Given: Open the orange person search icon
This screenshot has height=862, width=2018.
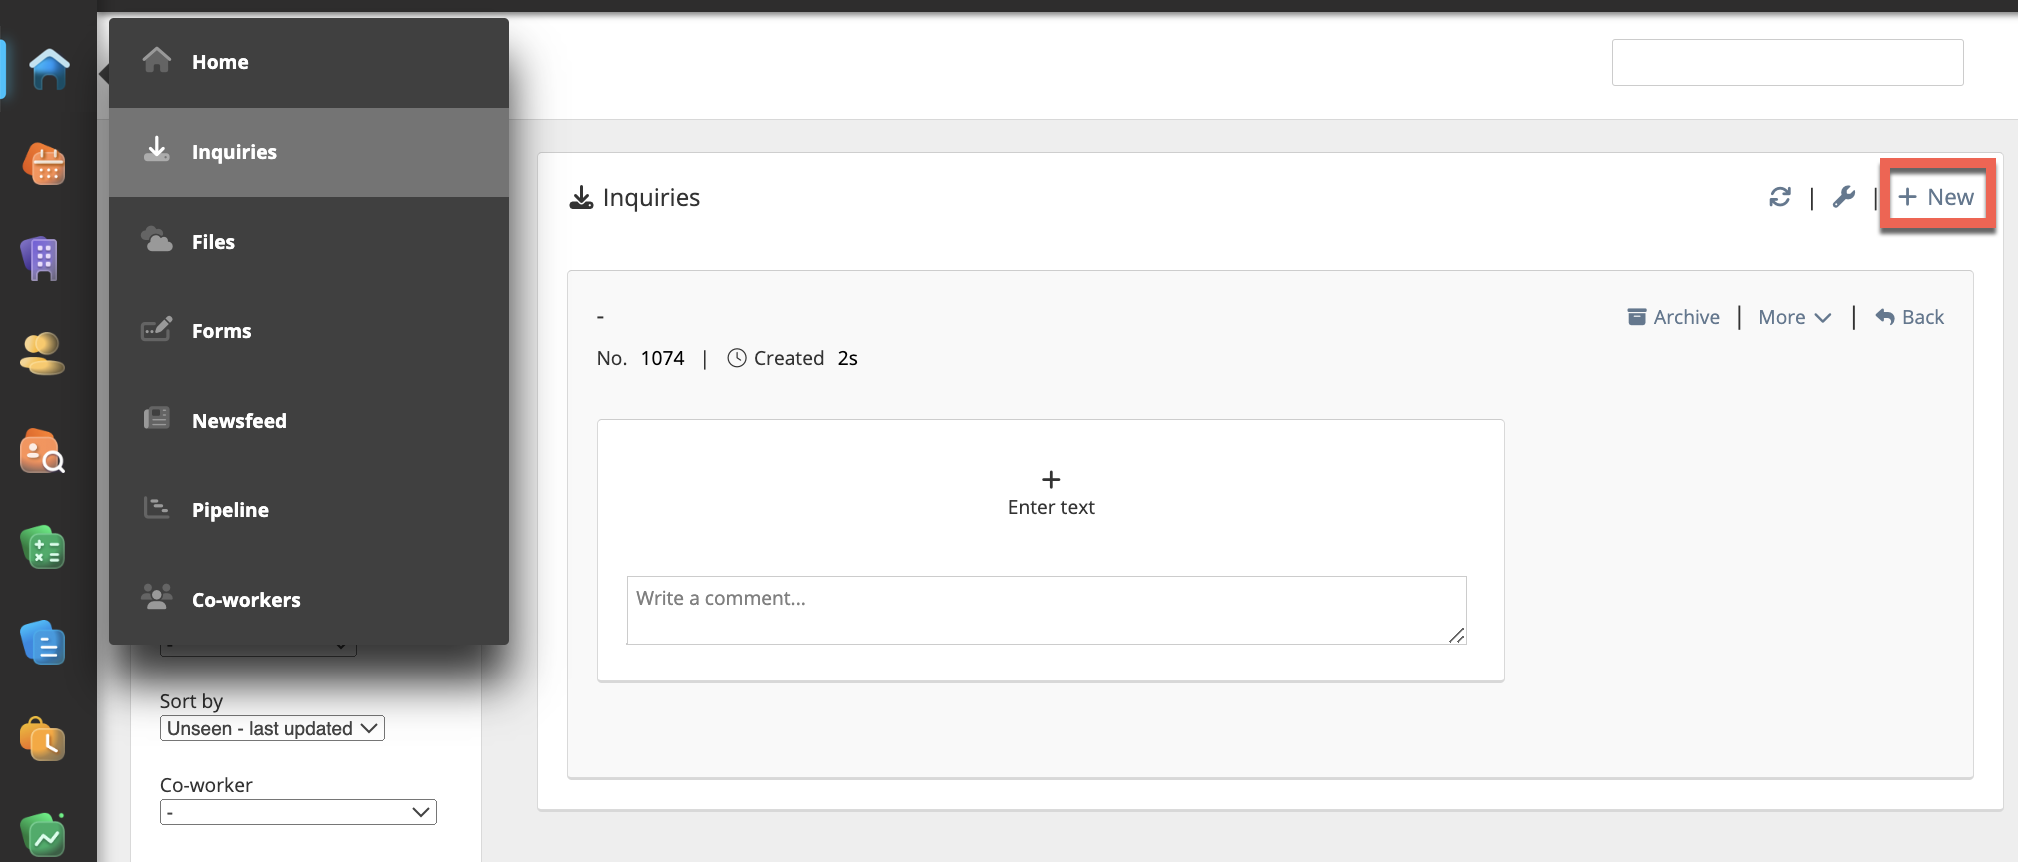Looking at the screenshot, I should pyautogui.click(x=42, y=451).
